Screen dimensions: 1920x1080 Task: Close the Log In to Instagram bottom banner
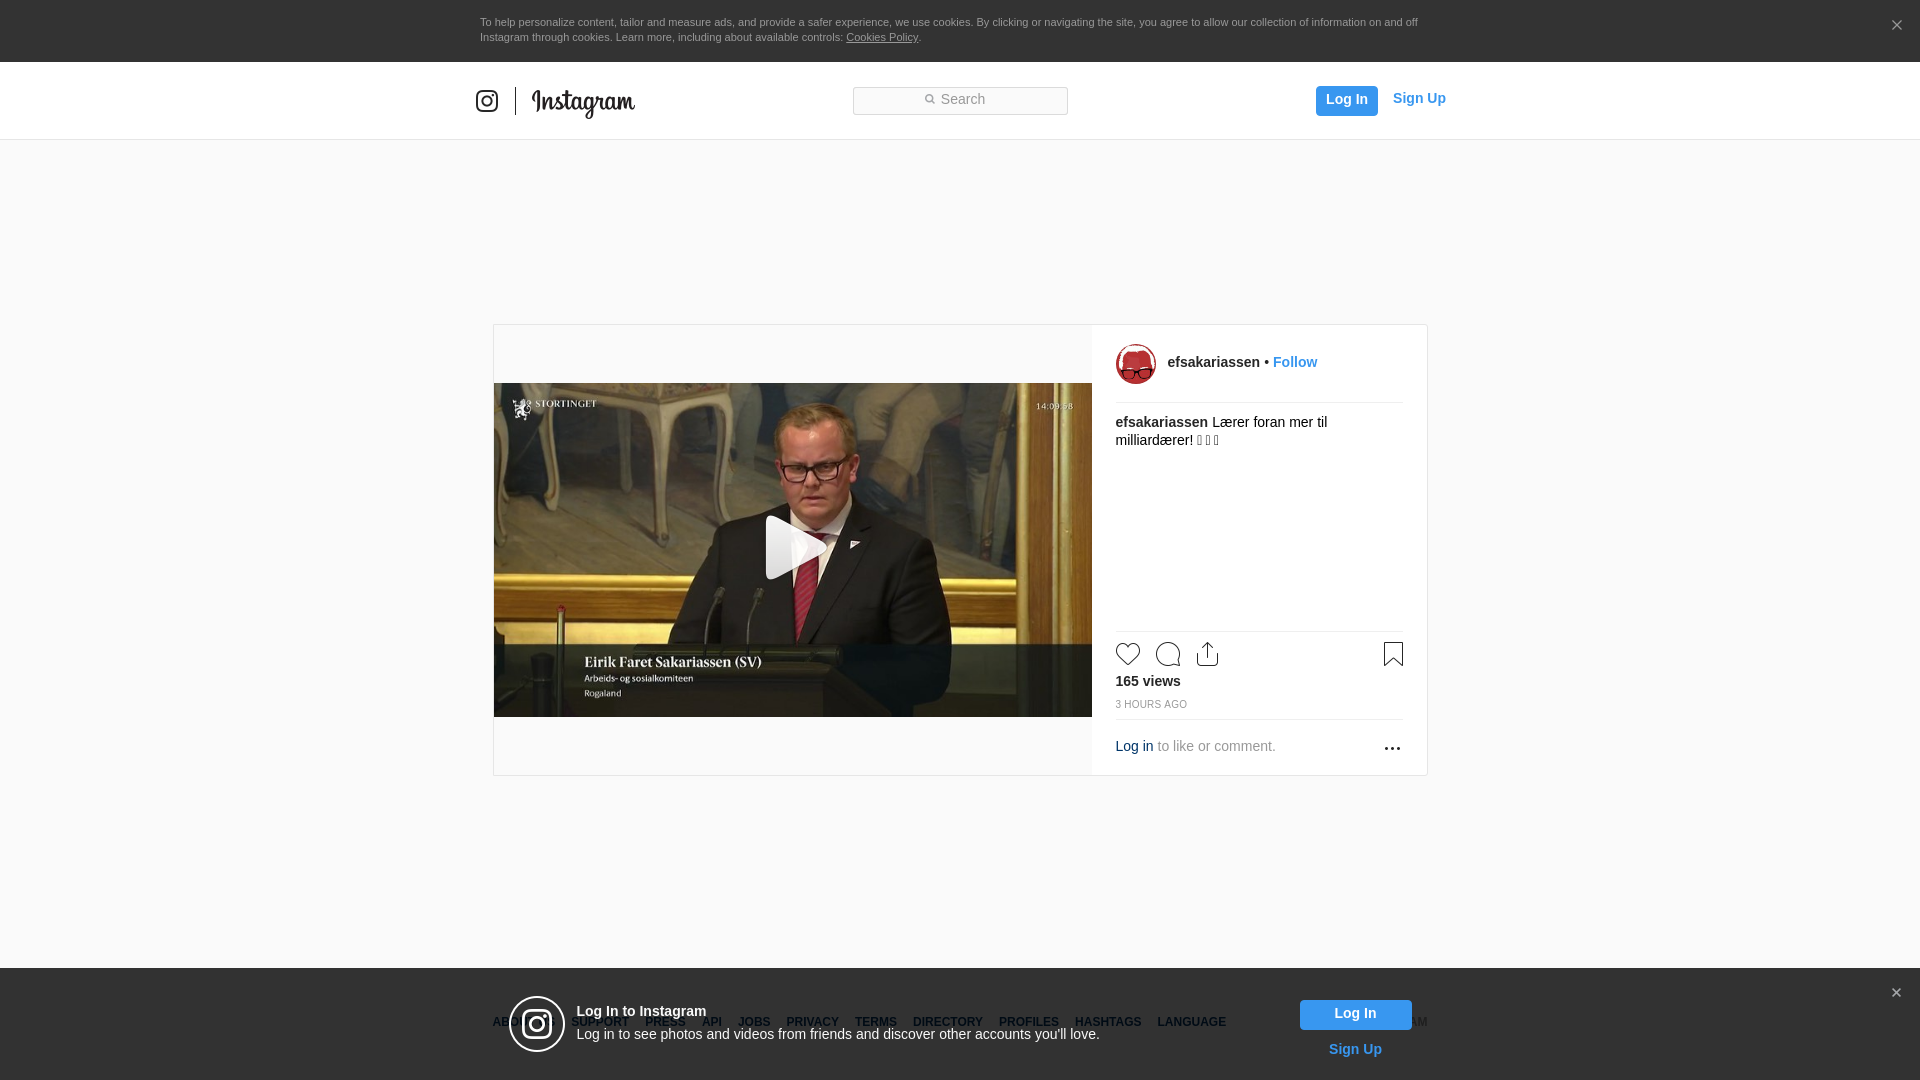1896,993
